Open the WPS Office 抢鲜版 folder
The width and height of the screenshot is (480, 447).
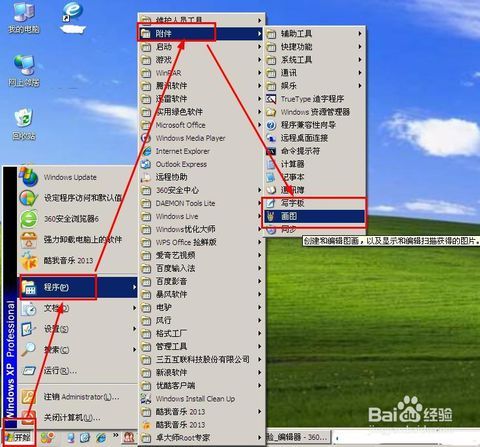(x=201, y=242)
